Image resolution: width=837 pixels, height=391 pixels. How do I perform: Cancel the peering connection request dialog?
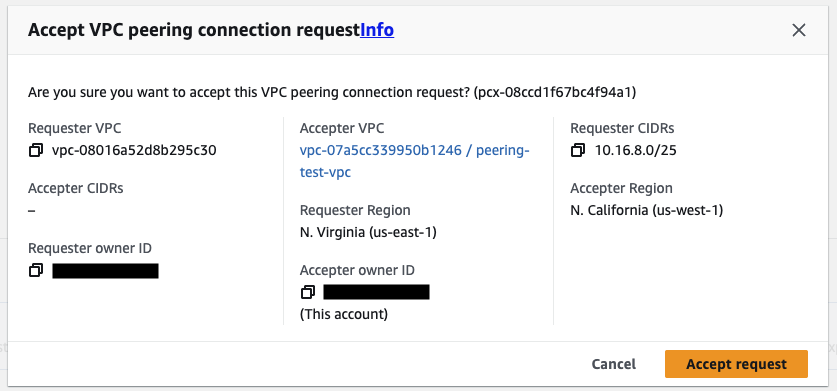(613, 364)
